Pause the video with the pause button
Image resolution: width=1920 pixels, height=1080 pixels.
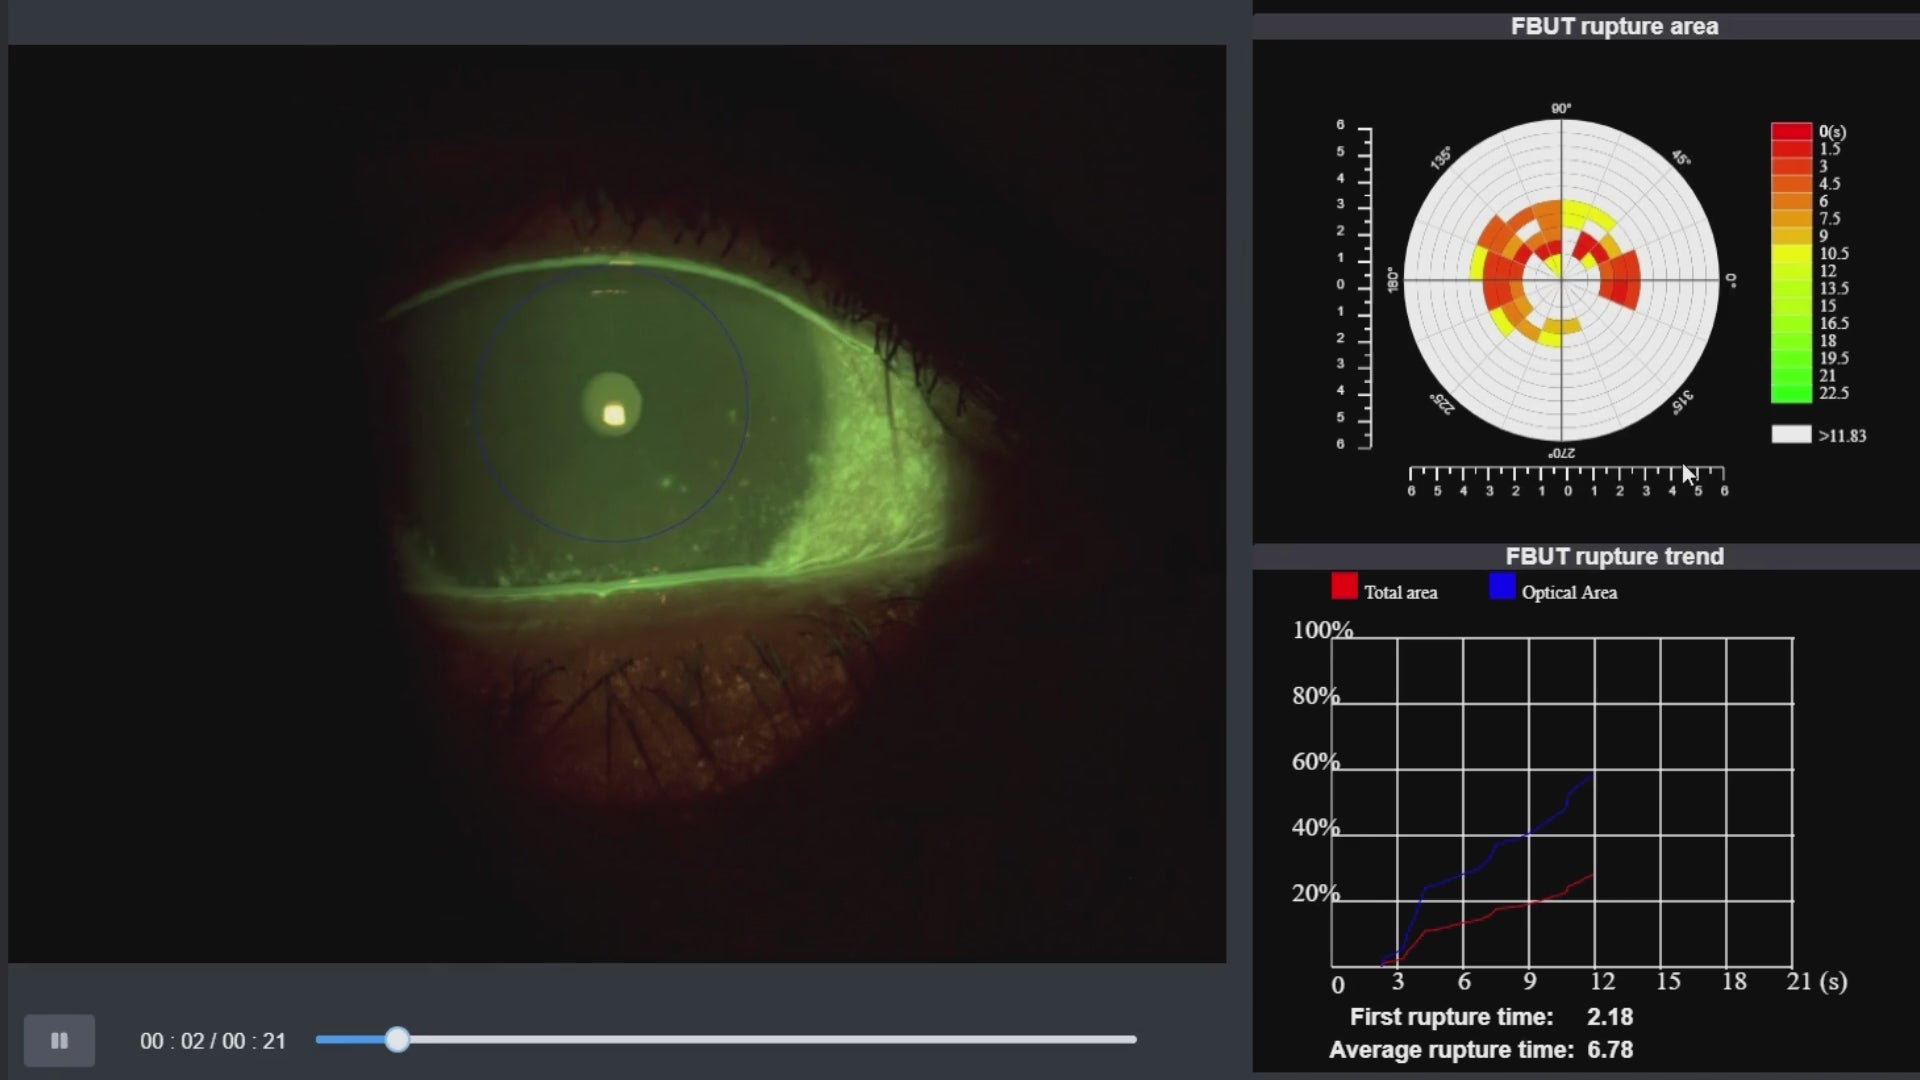pyautogui.click(x=59, y=1041)
